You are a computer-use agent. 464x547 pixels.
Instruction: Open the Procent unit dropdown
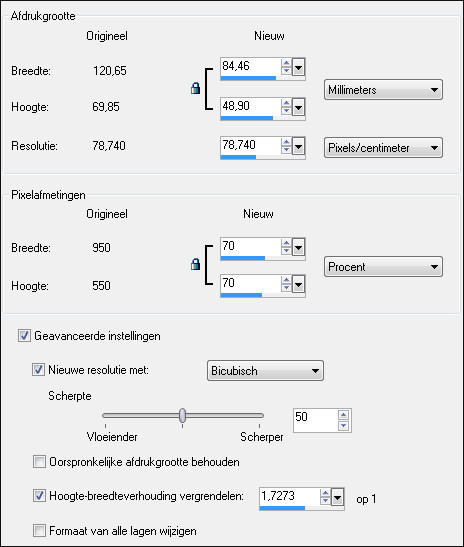pos(383,267)
